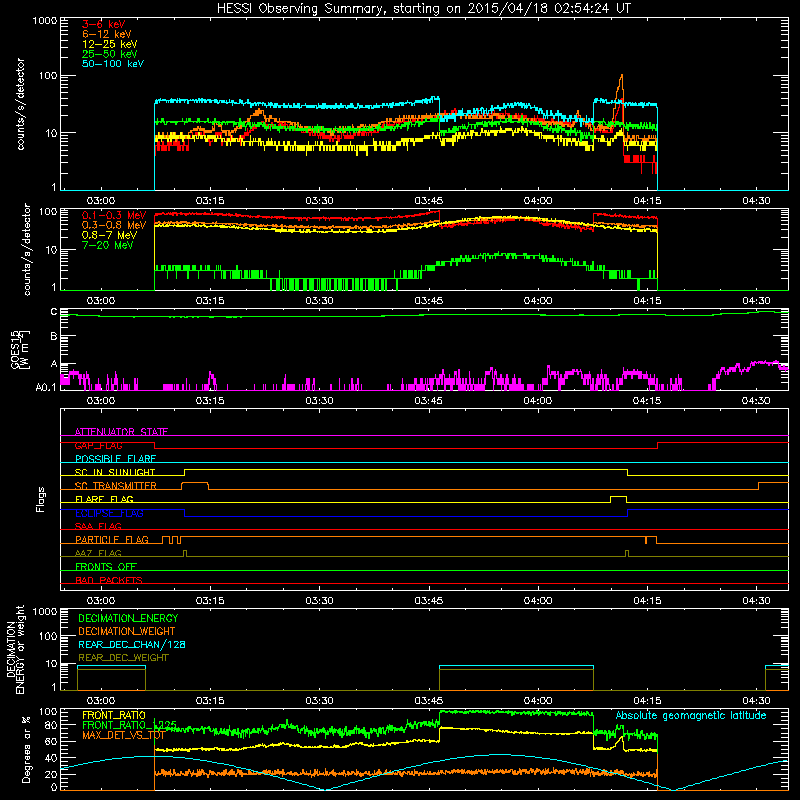800x800 pixels.
Task: Click the DECIMATION_ENERGY legend entry
Action: 128,618
